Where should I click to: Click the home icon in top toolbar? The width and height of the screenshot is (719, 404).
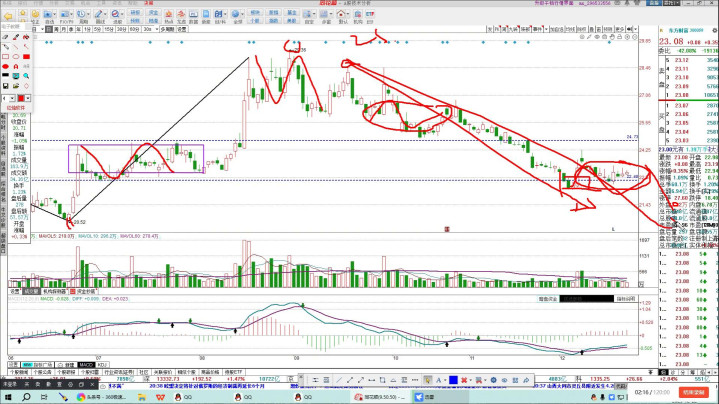(342, 14)
